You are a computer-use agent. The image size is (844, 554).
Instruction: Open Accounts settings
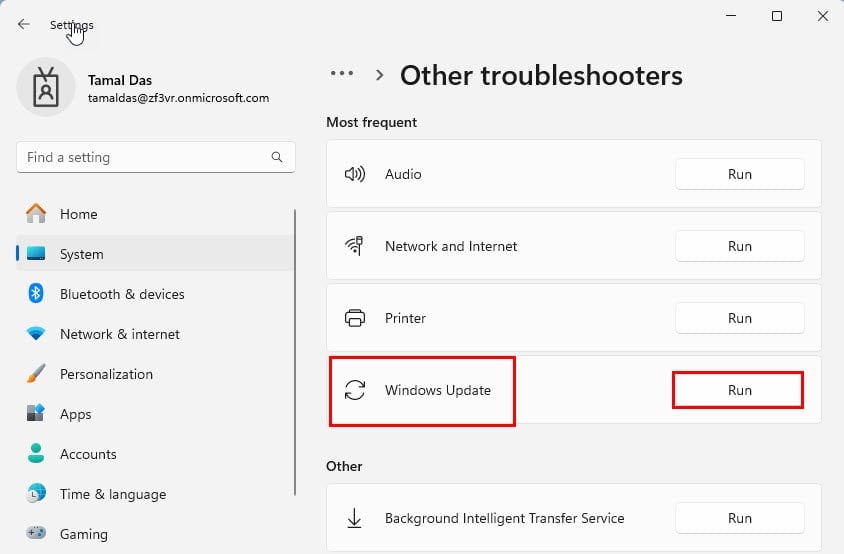click(x=156, y=454)
